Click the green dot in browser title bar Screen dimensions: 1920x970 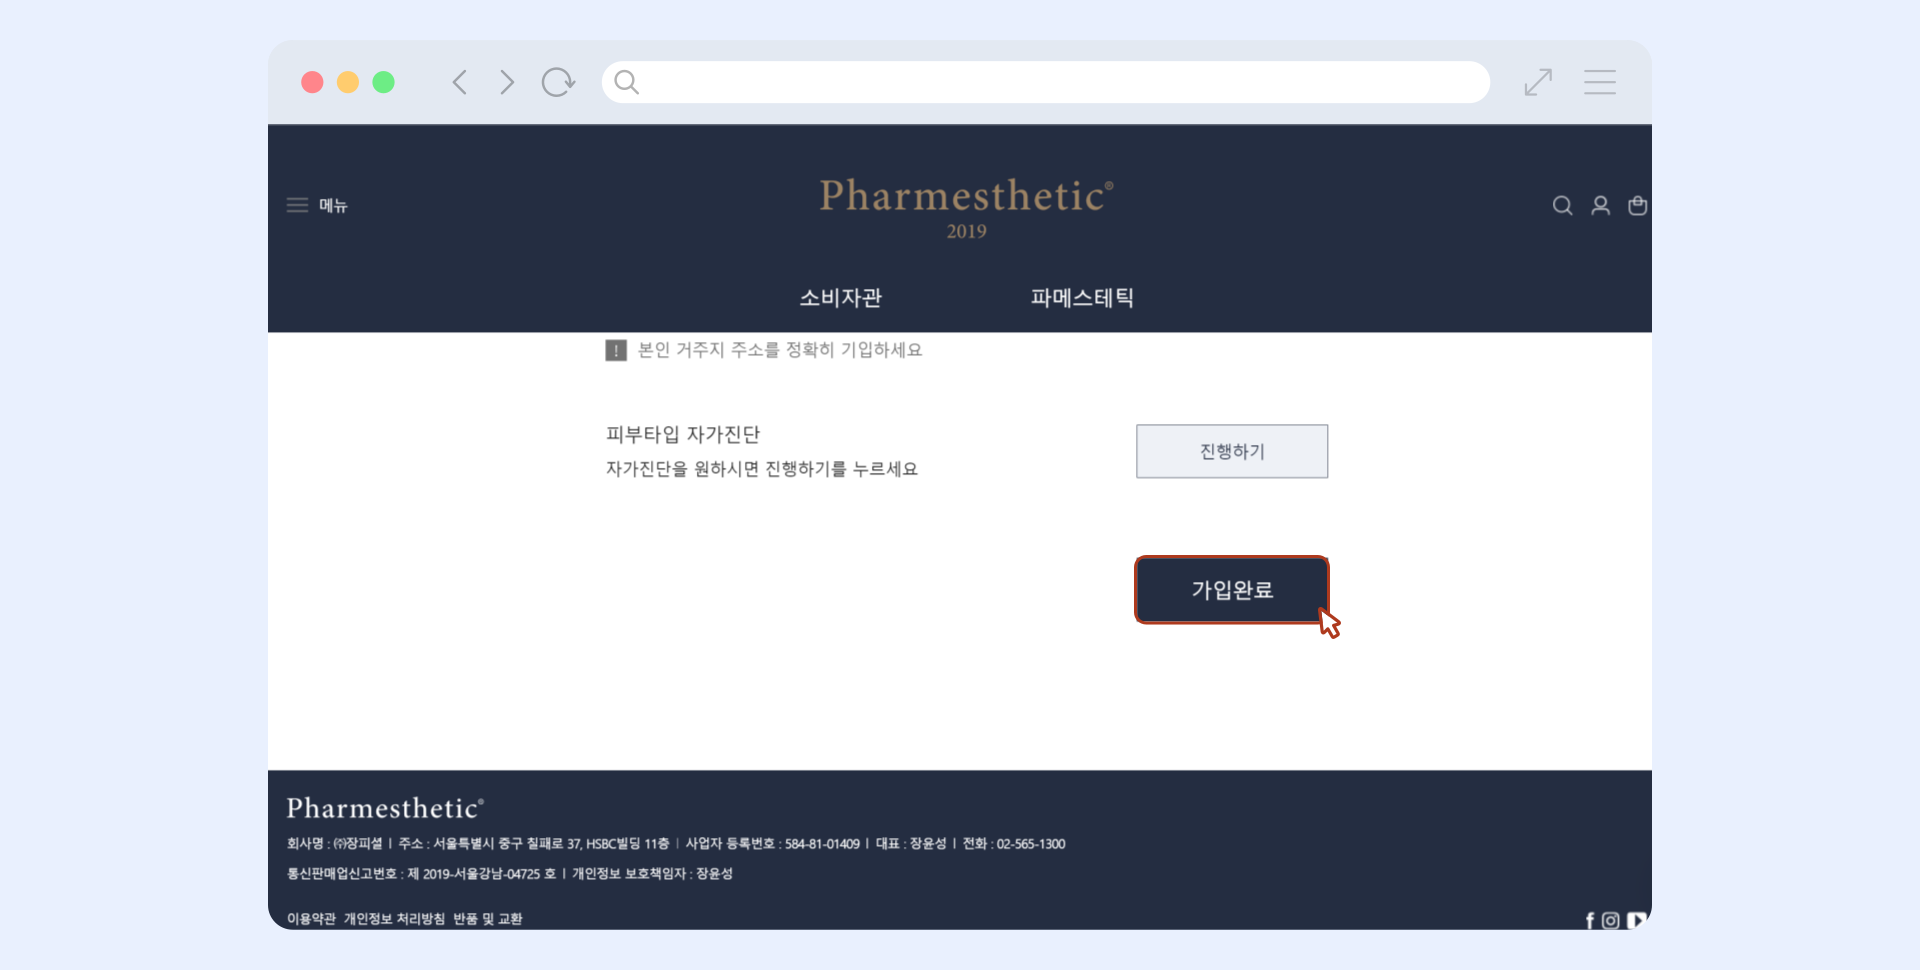[x=383, y=82]
